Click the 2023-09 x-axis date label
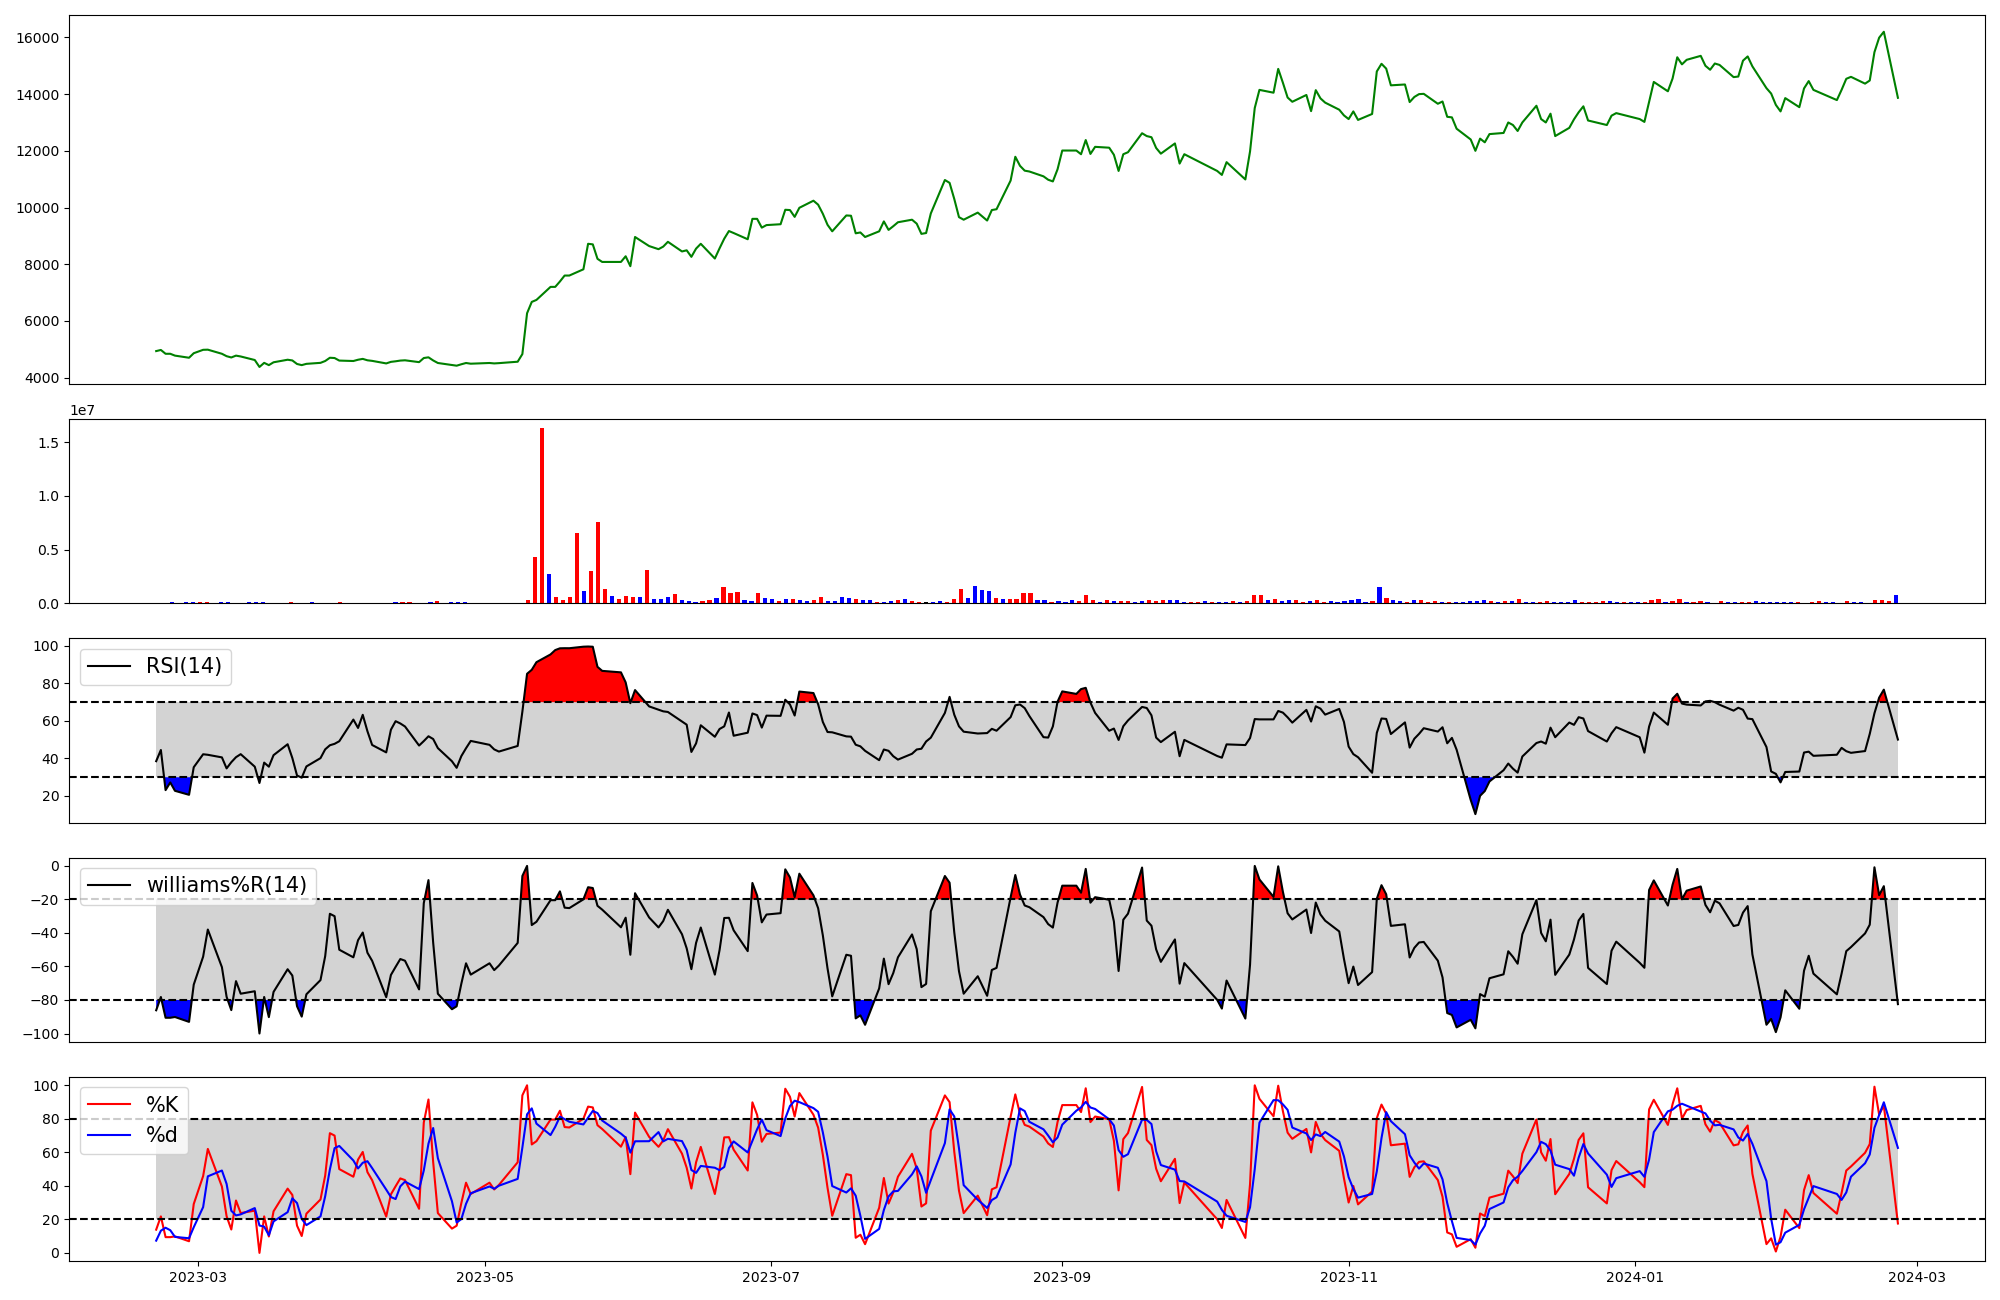This screenshot has width=2000, height=1300. click(1061, 1276)
